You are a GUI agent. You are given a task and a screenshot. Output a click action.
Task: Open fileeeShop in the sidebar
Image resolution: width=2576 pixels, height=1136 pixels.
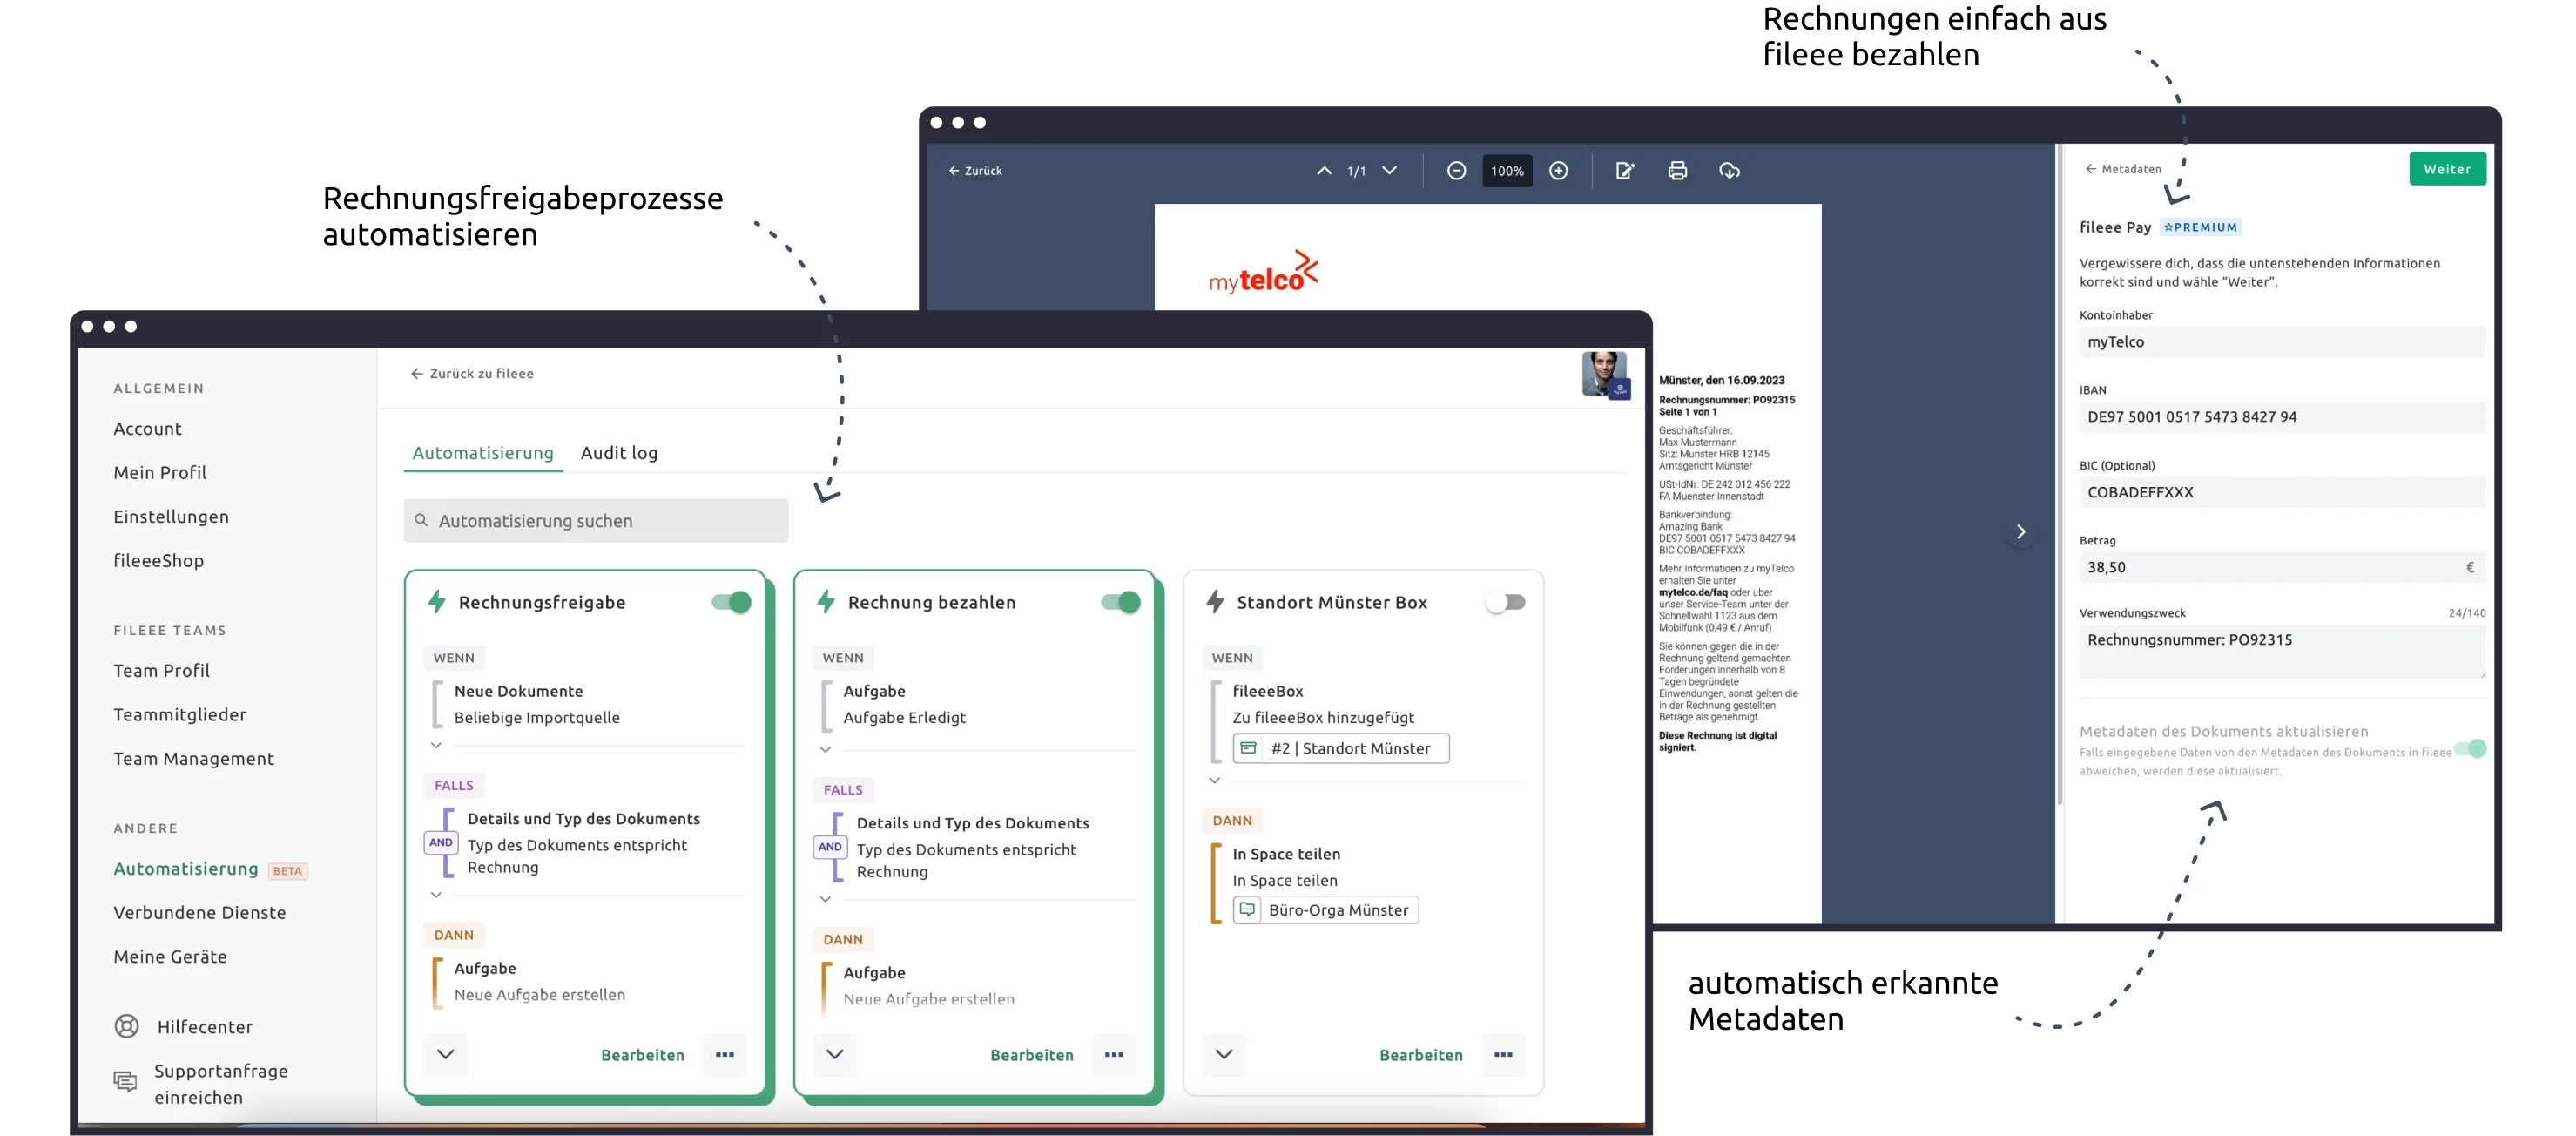(159, 560)
